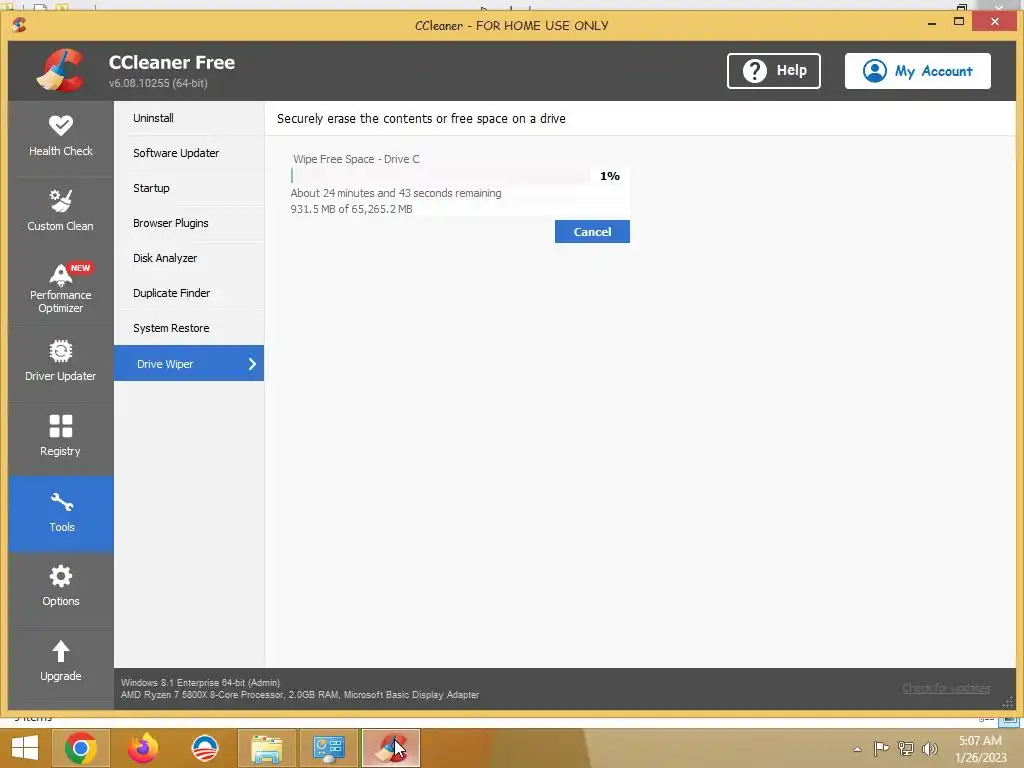
Task: Select the Drive Wiper tool
Action: coord(189,363)
